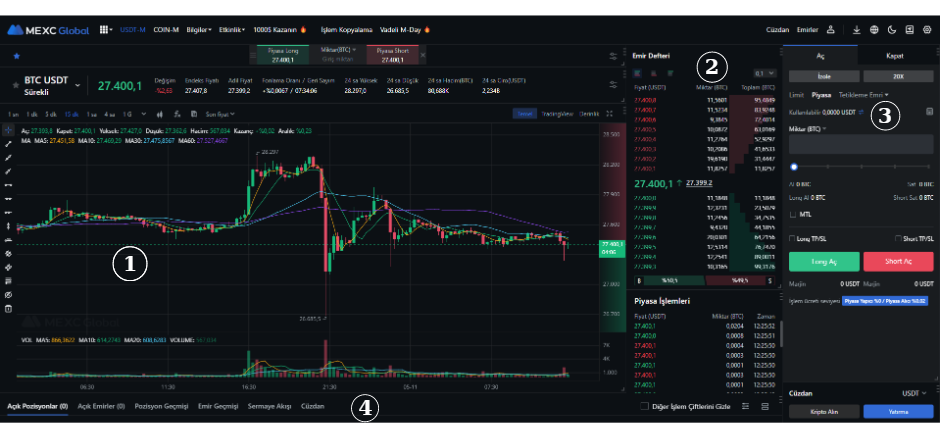This screenshot has width=940, height=438.
Task: Expand the order book 0.1 precision dropdown
Action: click(765, 73)
